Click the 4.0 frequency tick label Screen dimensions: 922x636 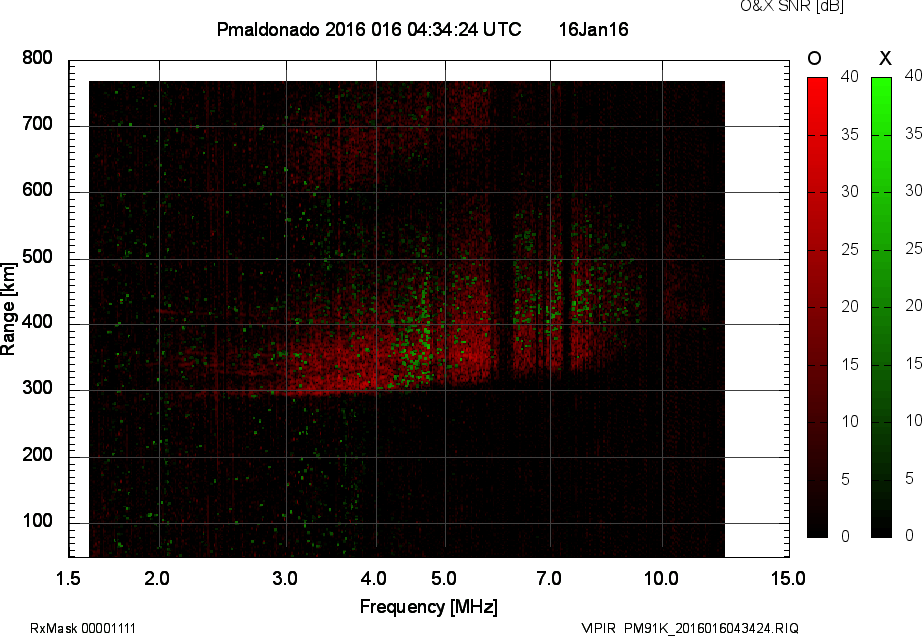374,578
